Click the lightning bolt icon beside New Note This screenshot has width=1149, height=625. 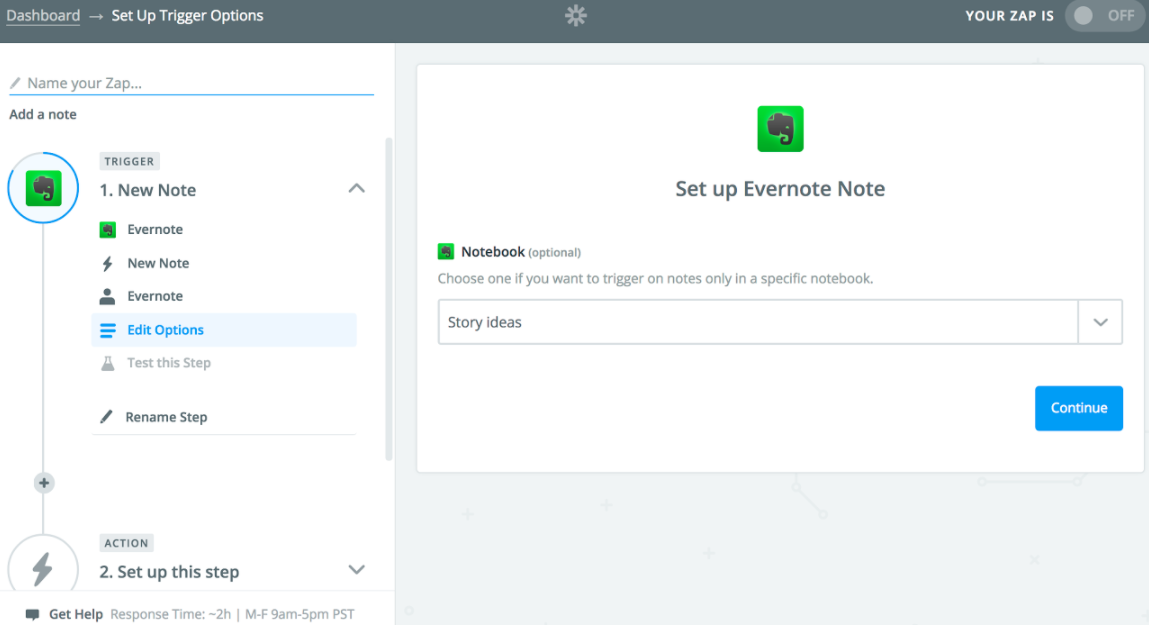[x=108, y=264]
